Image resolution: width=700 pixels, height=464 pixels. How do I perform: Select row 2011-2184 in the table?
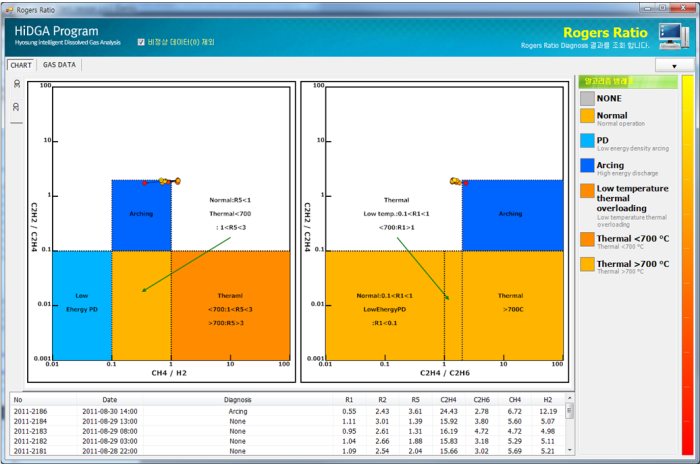(x=288, y=421)
